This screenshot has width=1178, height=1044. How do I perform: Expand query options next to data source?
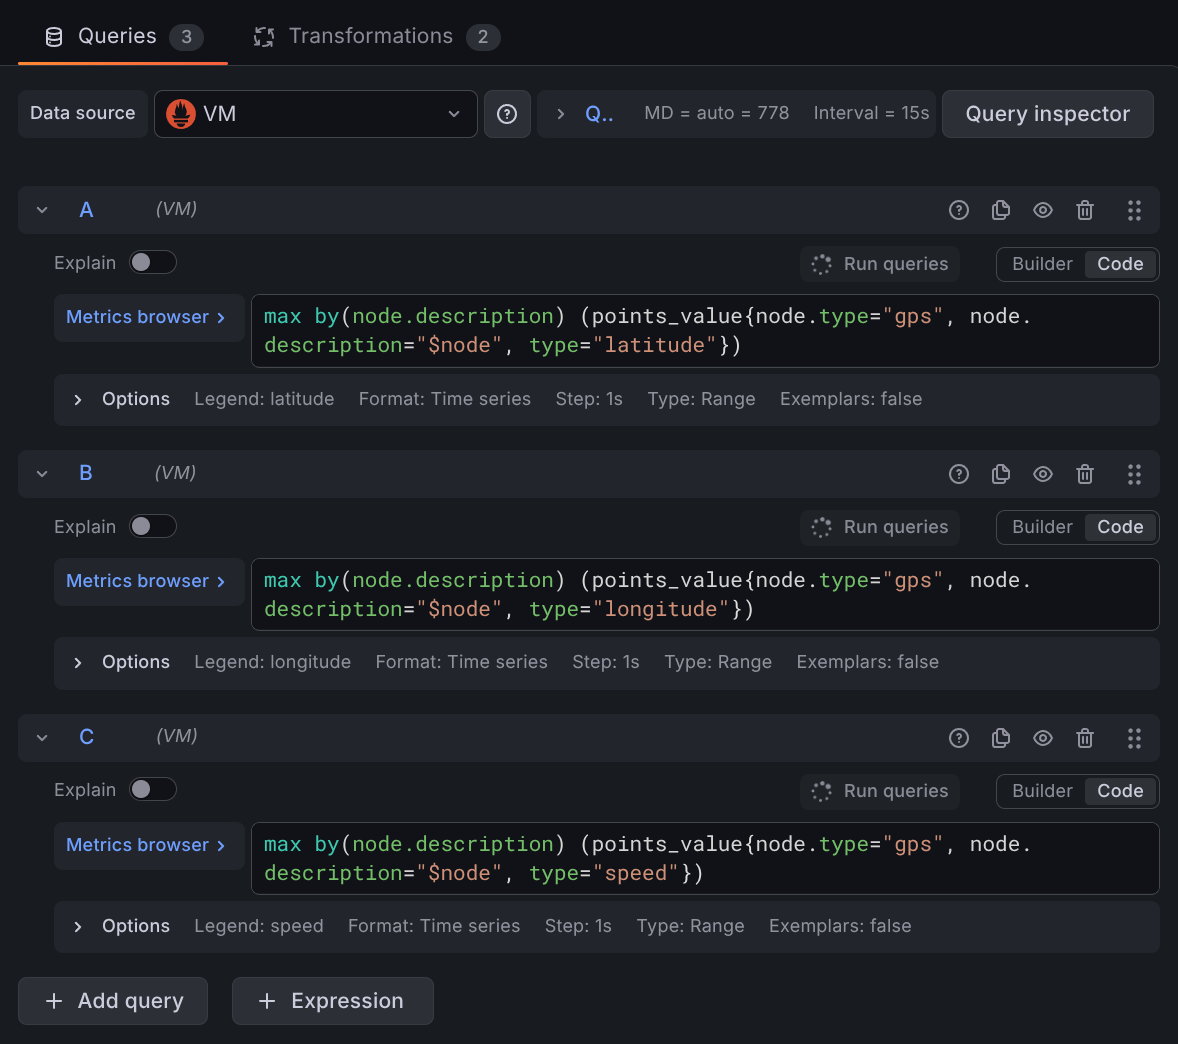click(x=560, y=114)
